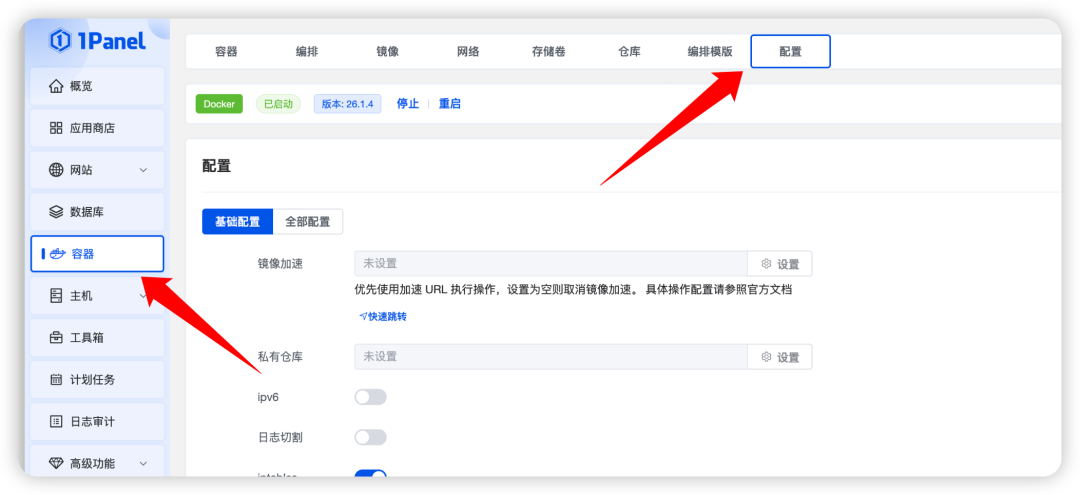Select 容器 in the sidebar
The height and width of the screenshot is (495, 1080).
[x=97, y=254]
